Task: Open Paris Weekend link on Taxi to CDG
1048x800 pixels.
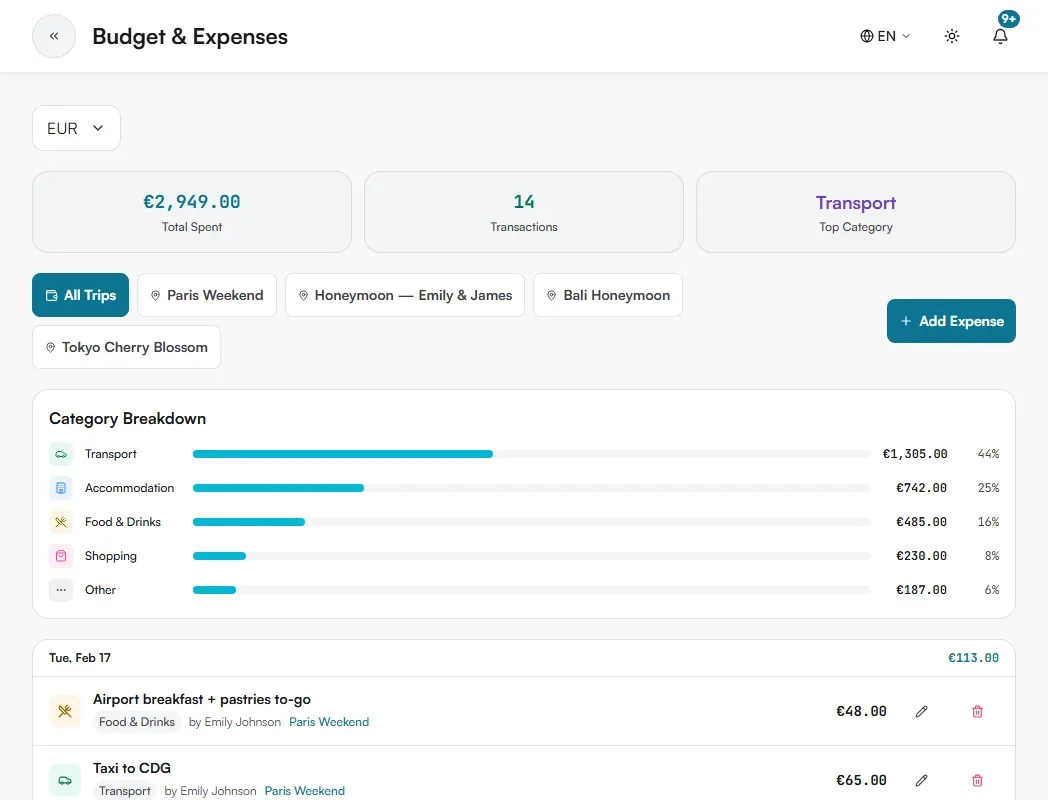Action: point(305,791)
